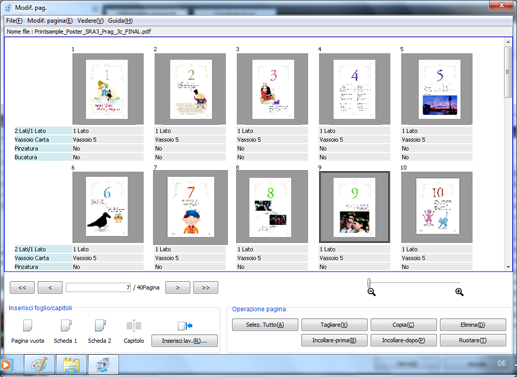The width and height of the screenshot is (517, 377).
Task: Click the Modif. pag. window title icon
Action: point(8,8)
